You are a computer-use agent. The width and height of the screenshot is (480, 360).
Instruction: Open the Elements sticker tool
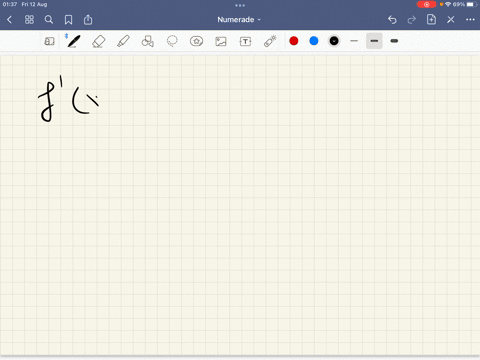pyautogui.click(x=196, y=41)
